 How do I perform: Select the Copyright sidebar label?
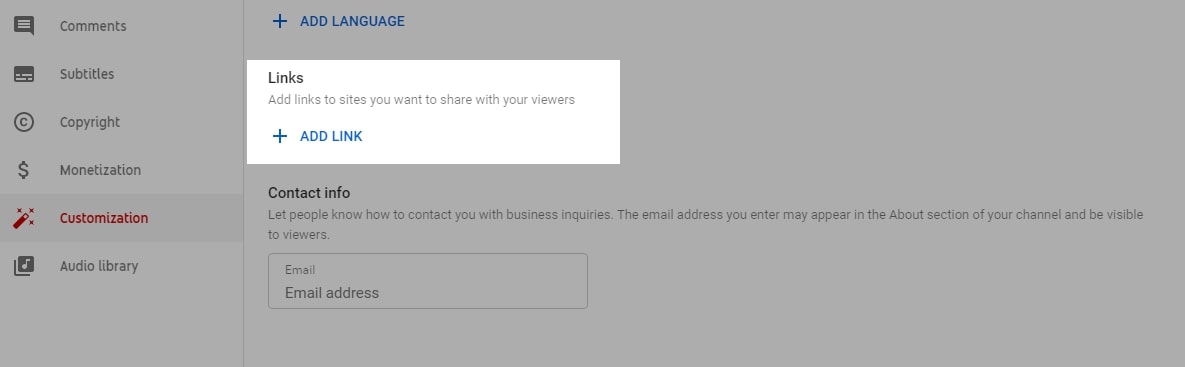[90, 122]
